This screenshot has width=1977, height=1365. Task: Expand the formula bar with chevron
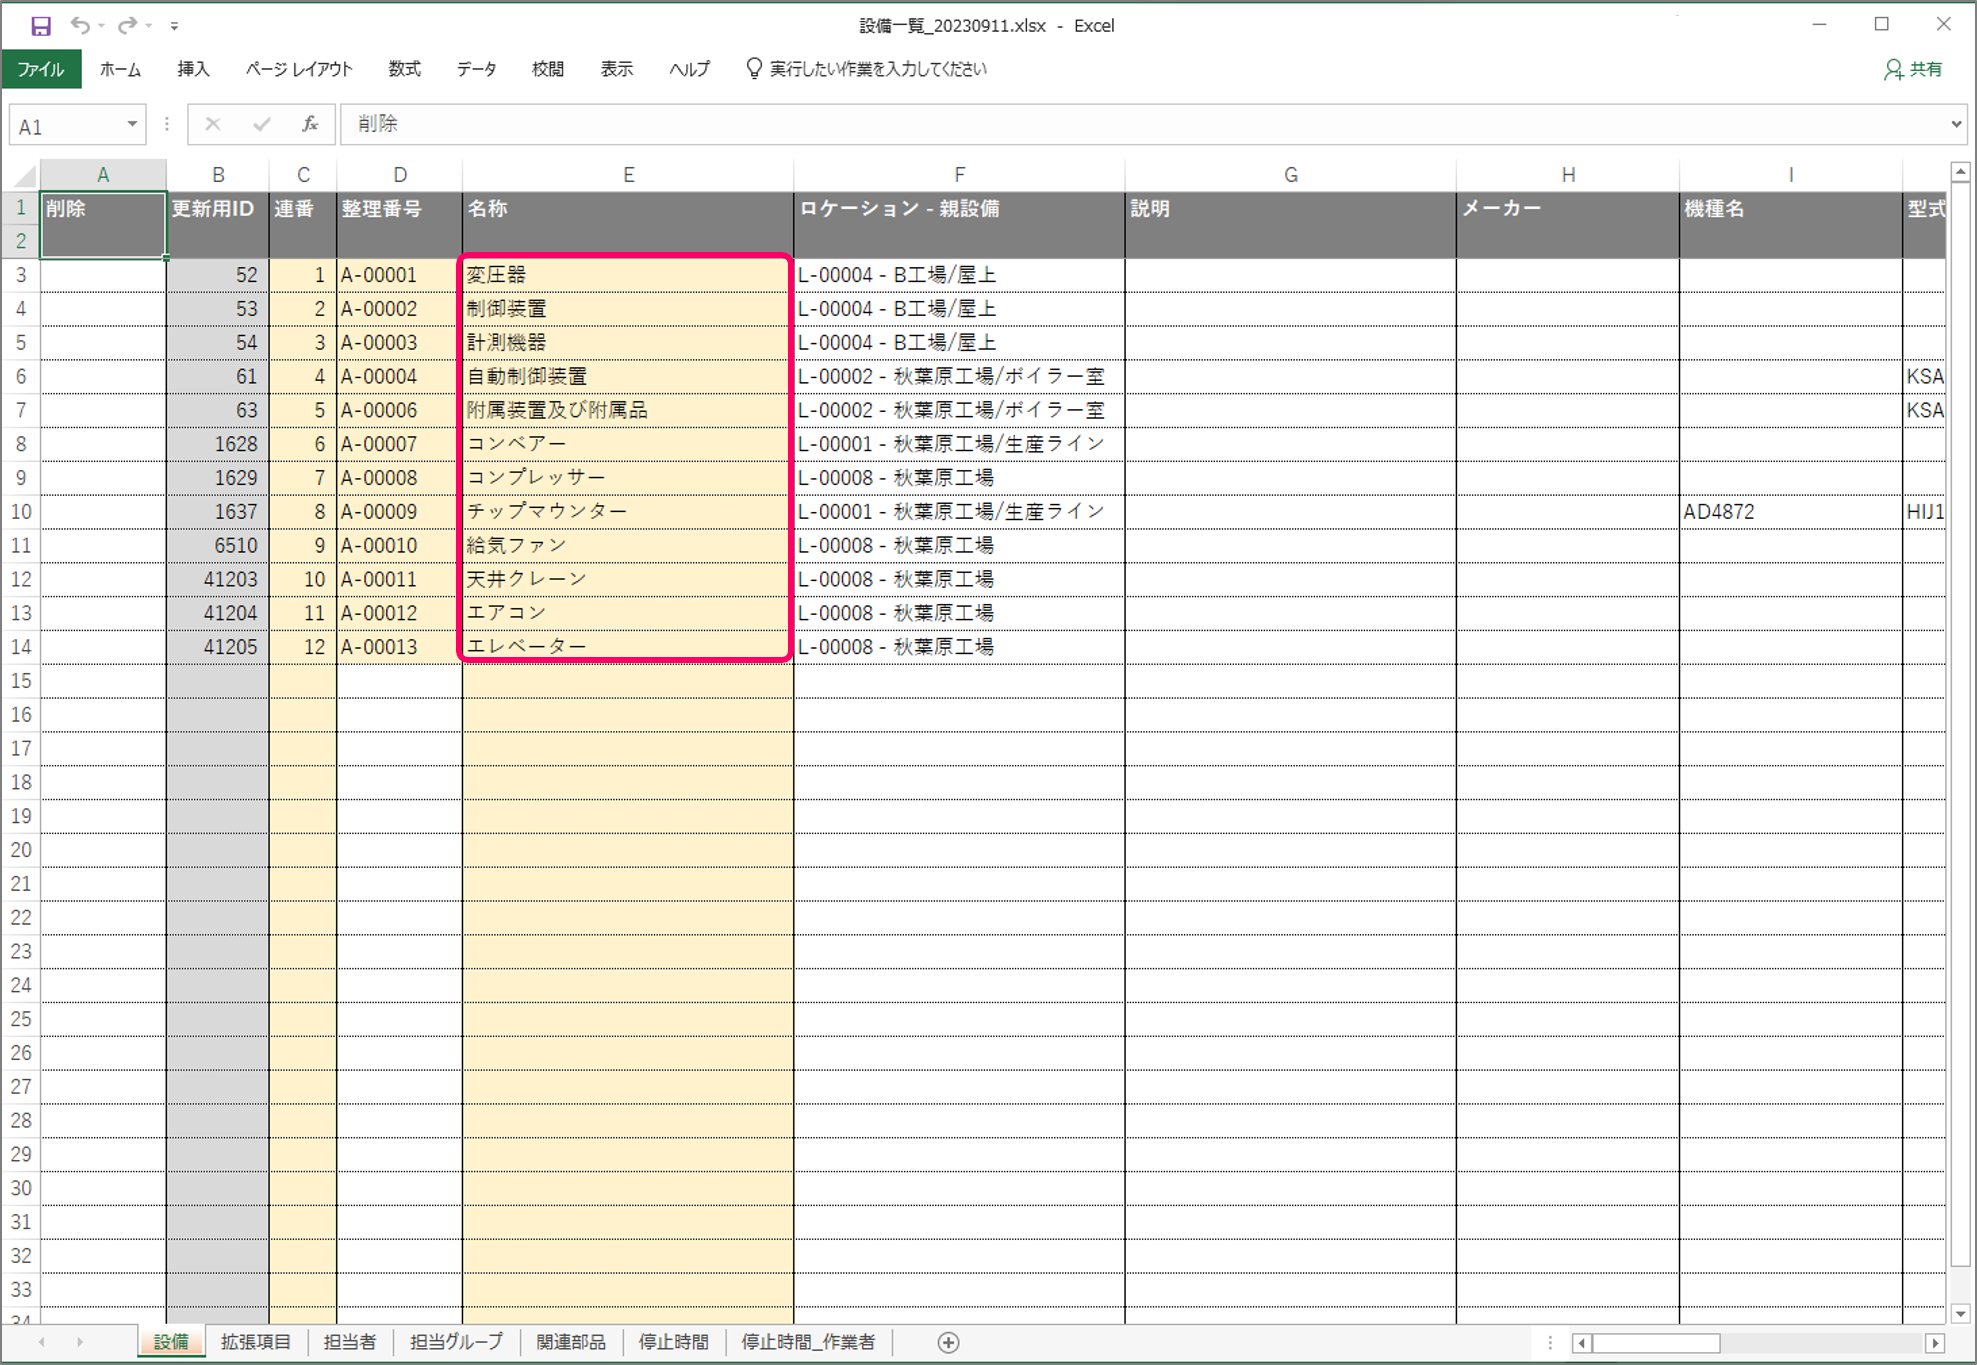pos(1955,124)
